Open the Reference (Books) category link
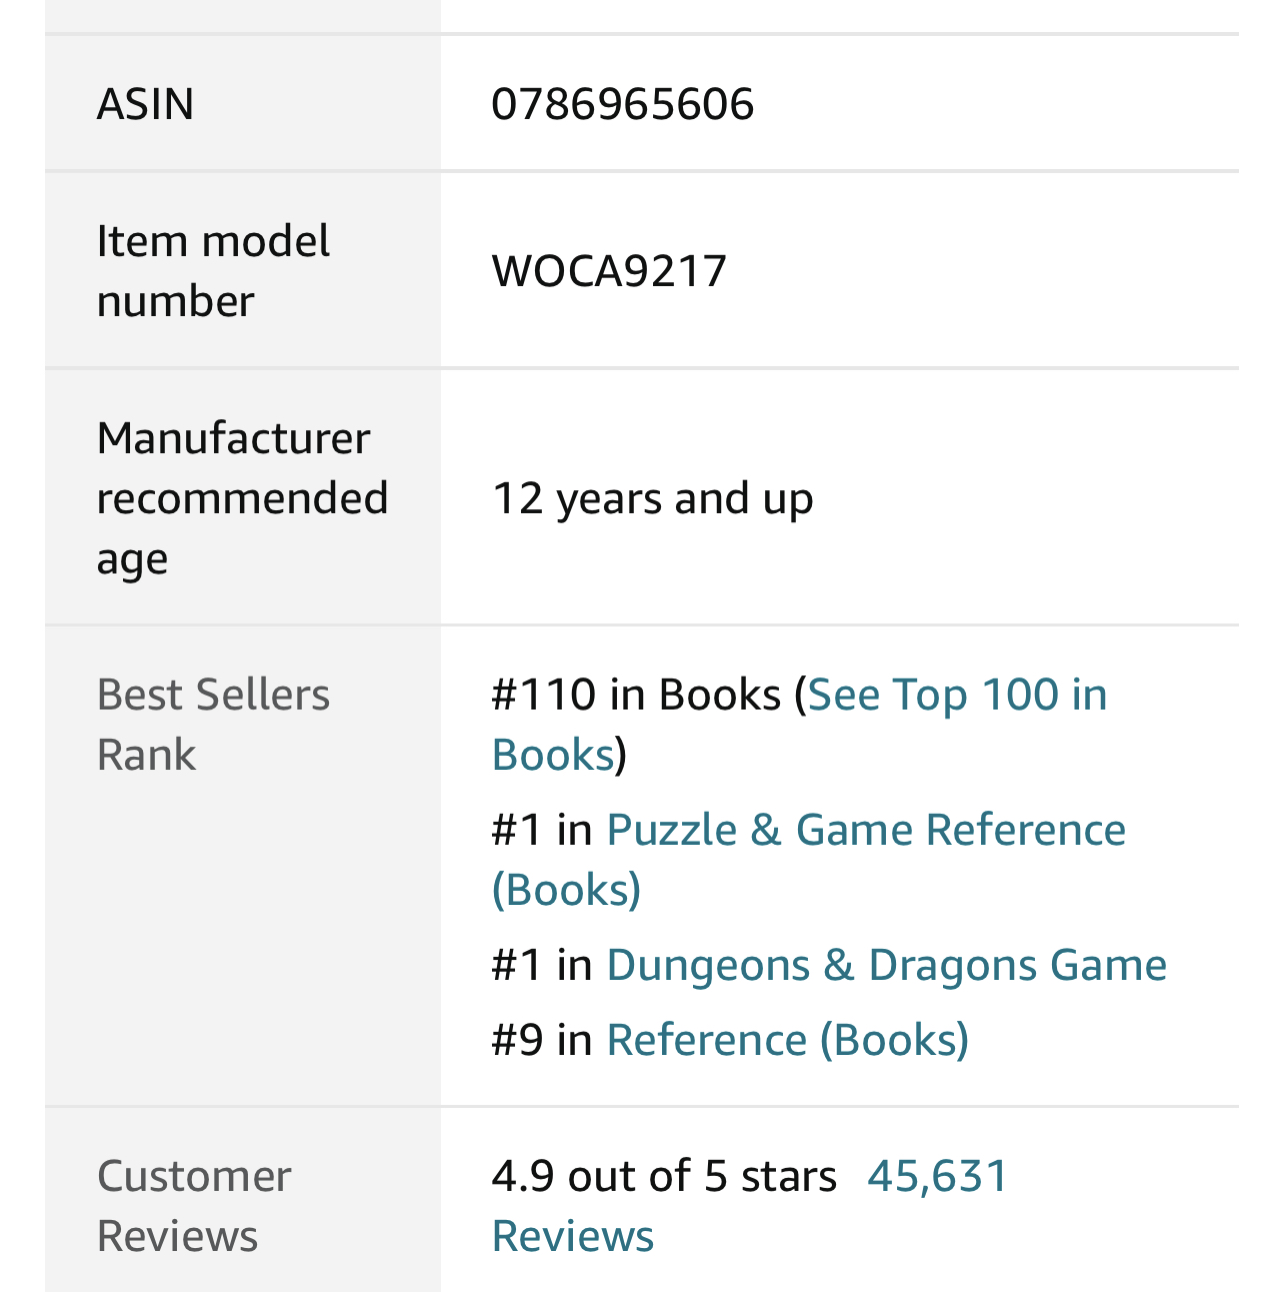The height and width of the screenshot is (1292, 1284). click(788, 1040)
